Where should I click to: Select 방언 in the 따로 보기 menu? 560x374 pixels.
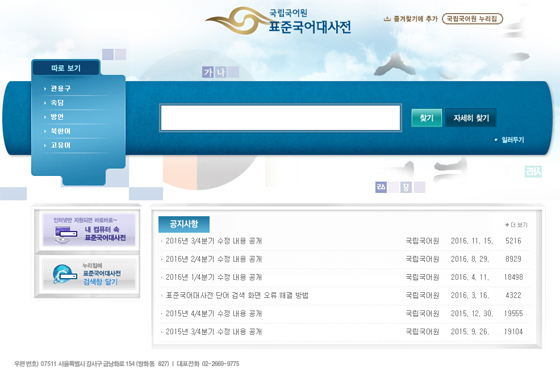57,117
